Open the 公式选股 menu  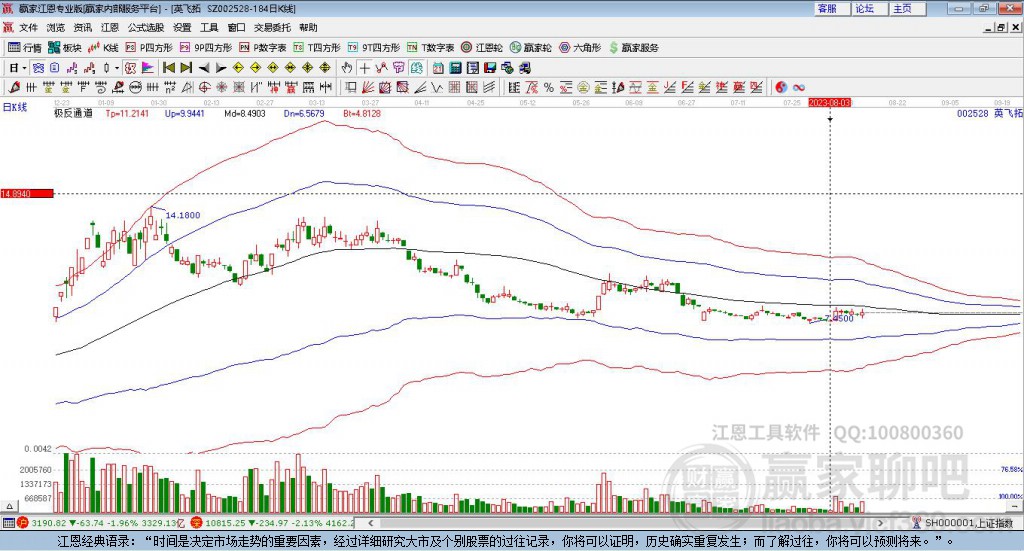tap(146, 27)
